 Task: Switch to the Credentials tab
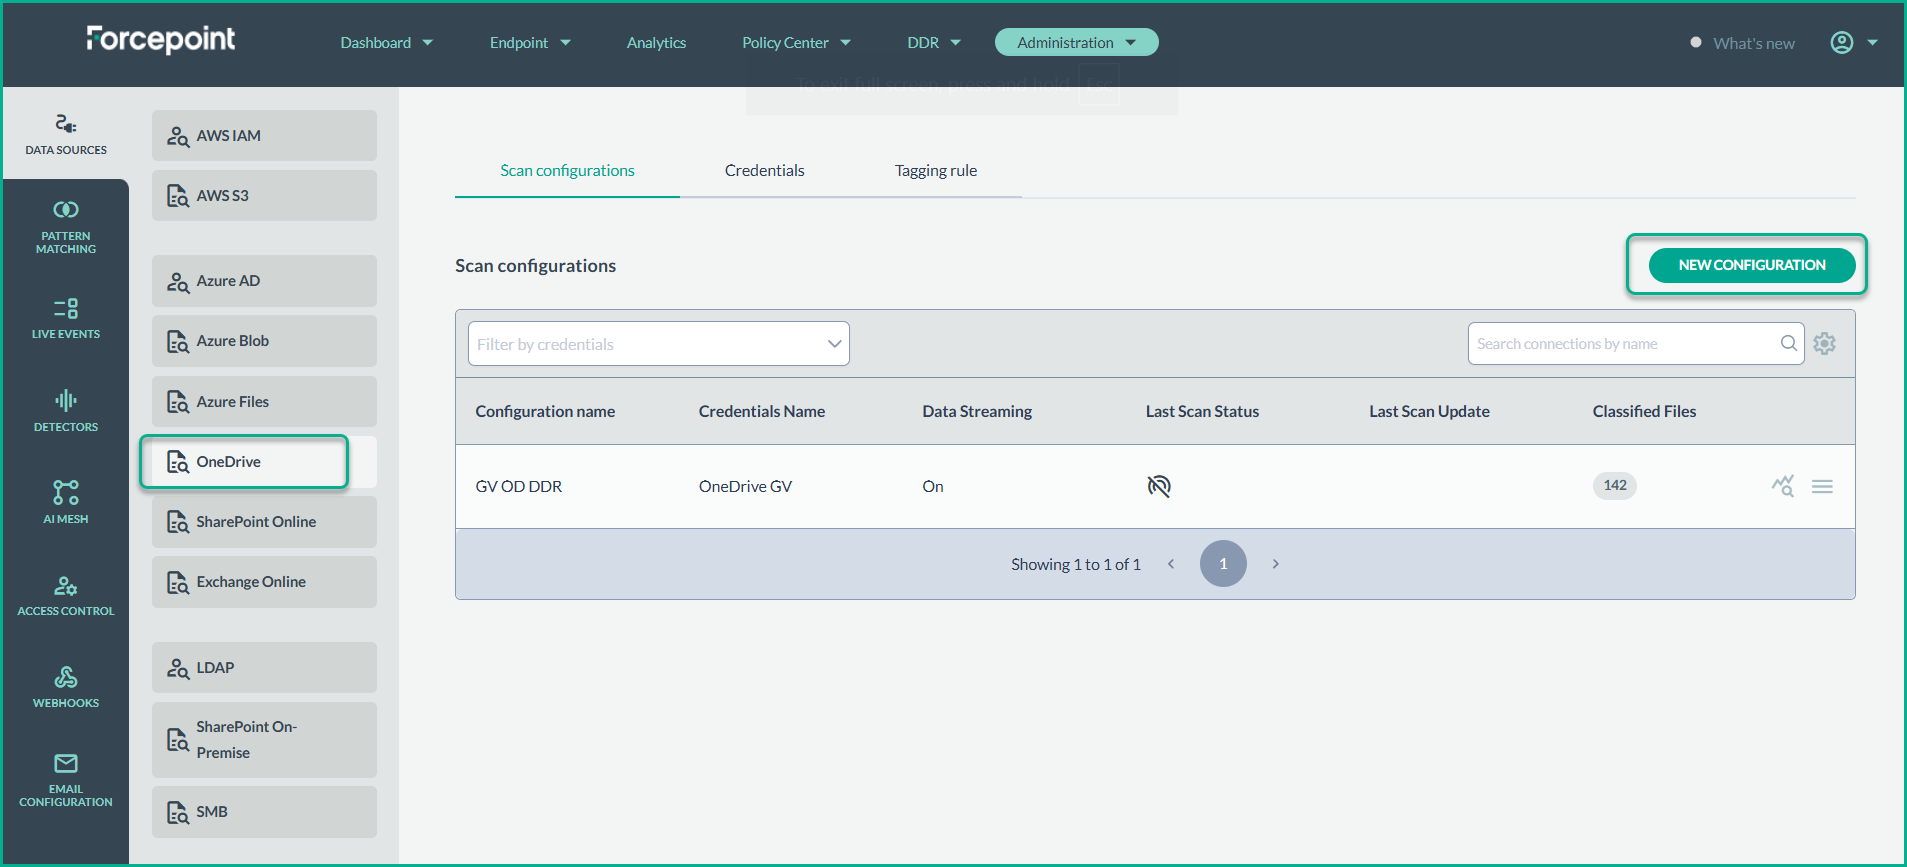pyautogui.click(x=764, y=171)
